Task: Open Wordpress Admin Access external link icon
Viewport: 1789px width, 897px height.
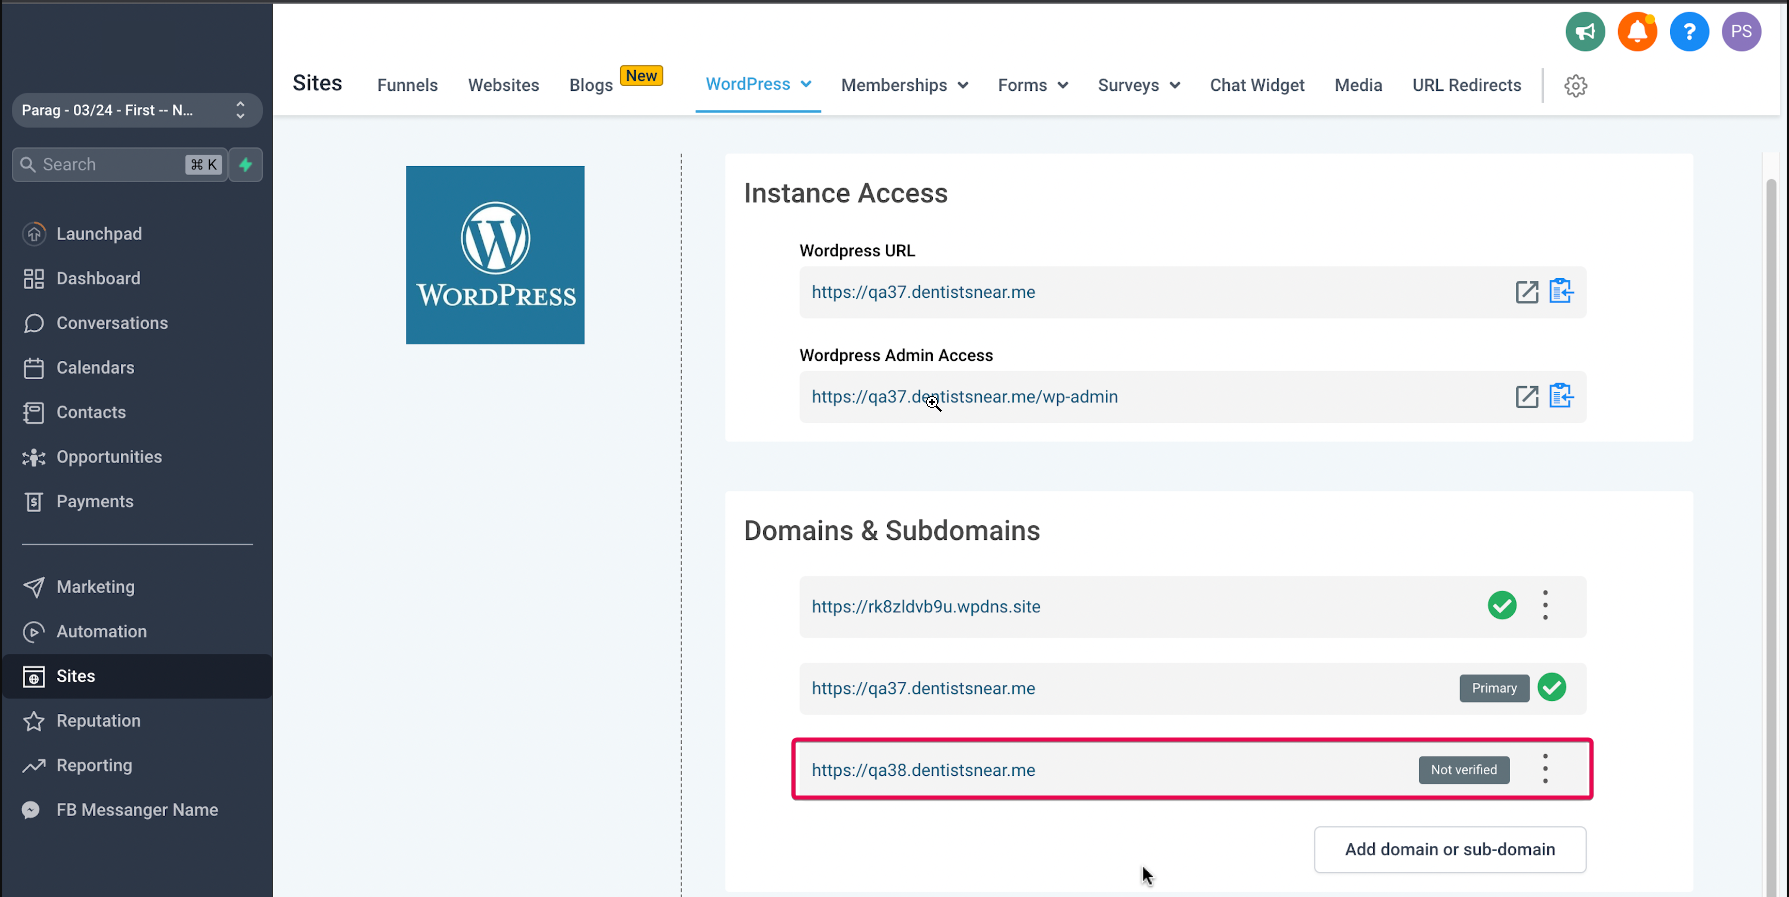Action: coord(1527,397)
